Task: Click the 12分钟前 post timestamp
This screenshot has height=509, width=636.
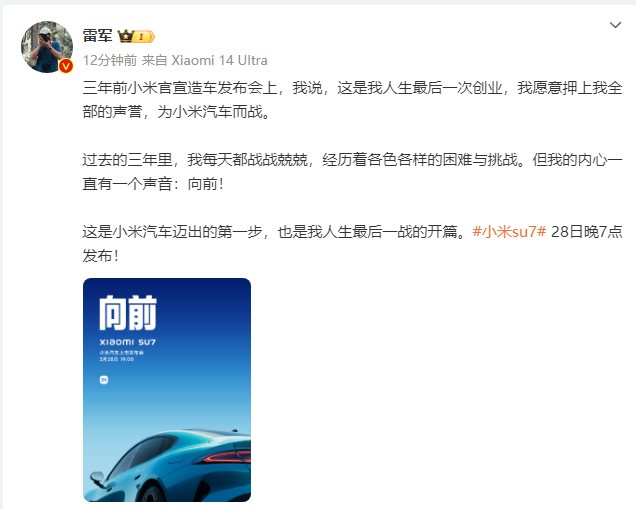Action: (110, 60)
